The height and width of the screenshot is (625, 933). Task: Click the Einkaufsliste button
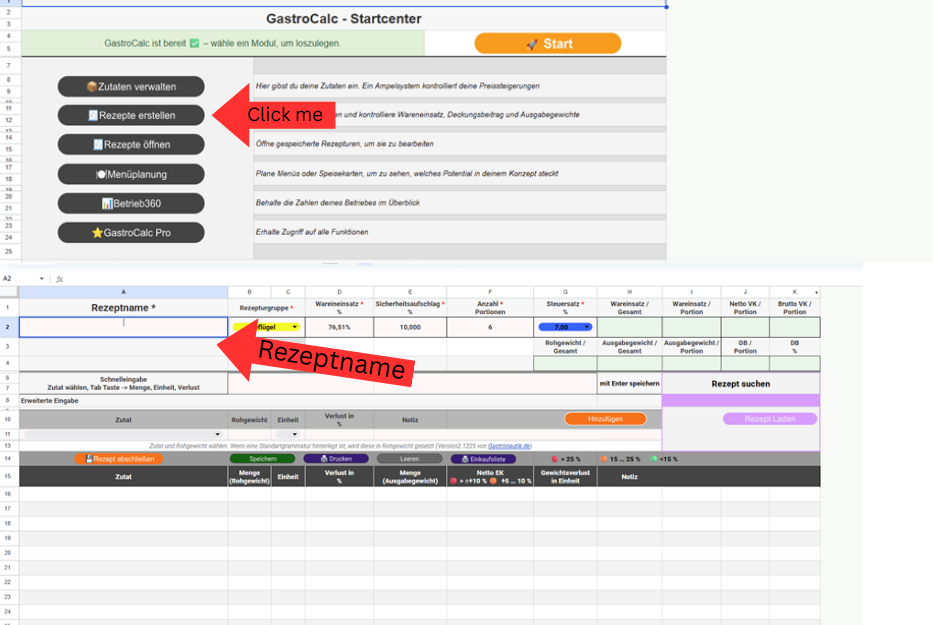[483, 459]
